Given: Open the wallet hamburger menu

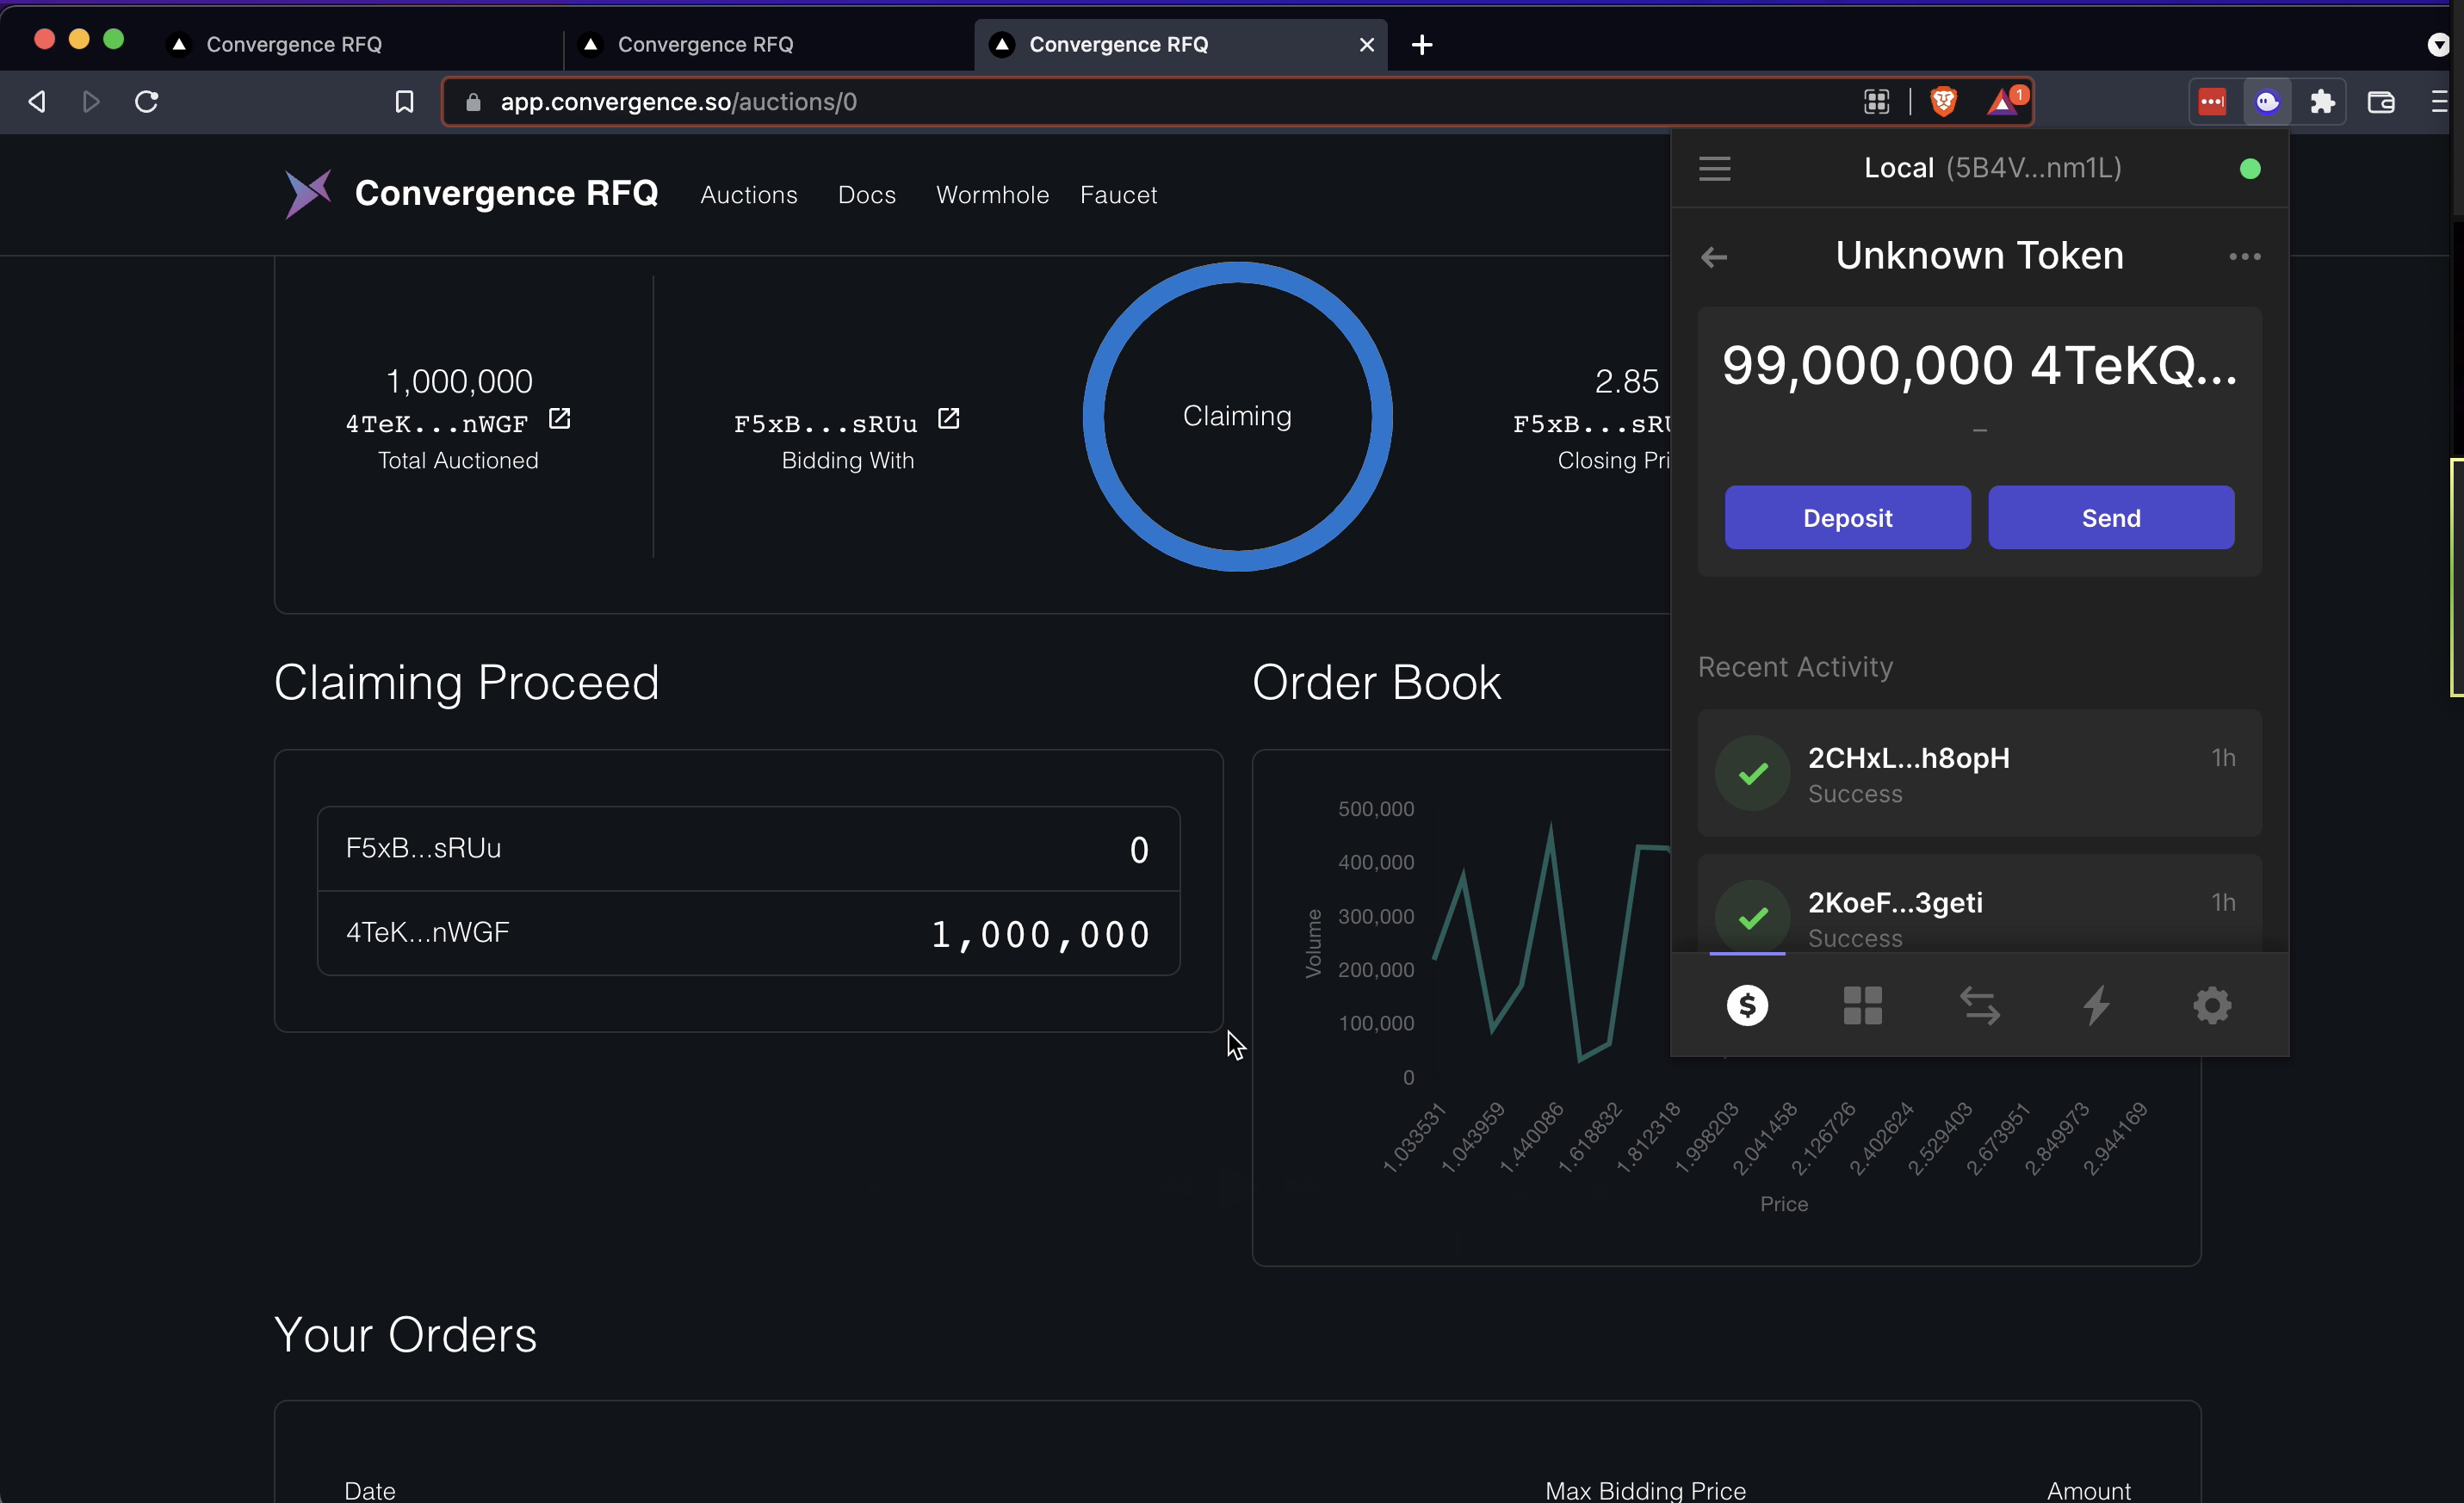Looking at the screenshot, I should point(1714,168).
